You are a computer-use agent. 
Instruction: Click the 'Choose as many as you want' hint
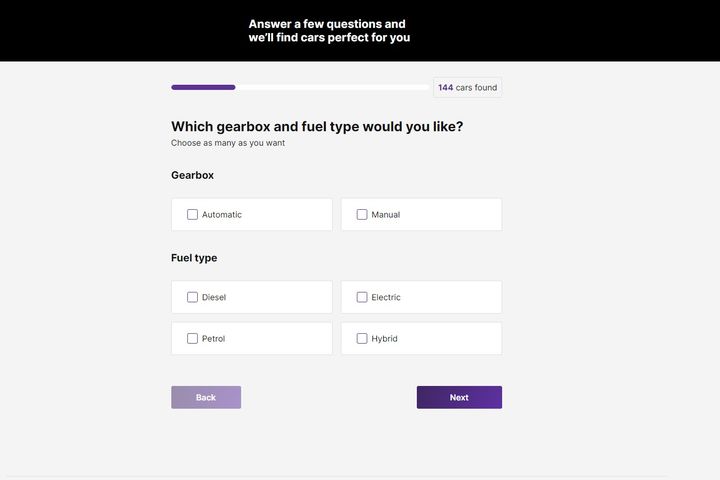[228, 143]
